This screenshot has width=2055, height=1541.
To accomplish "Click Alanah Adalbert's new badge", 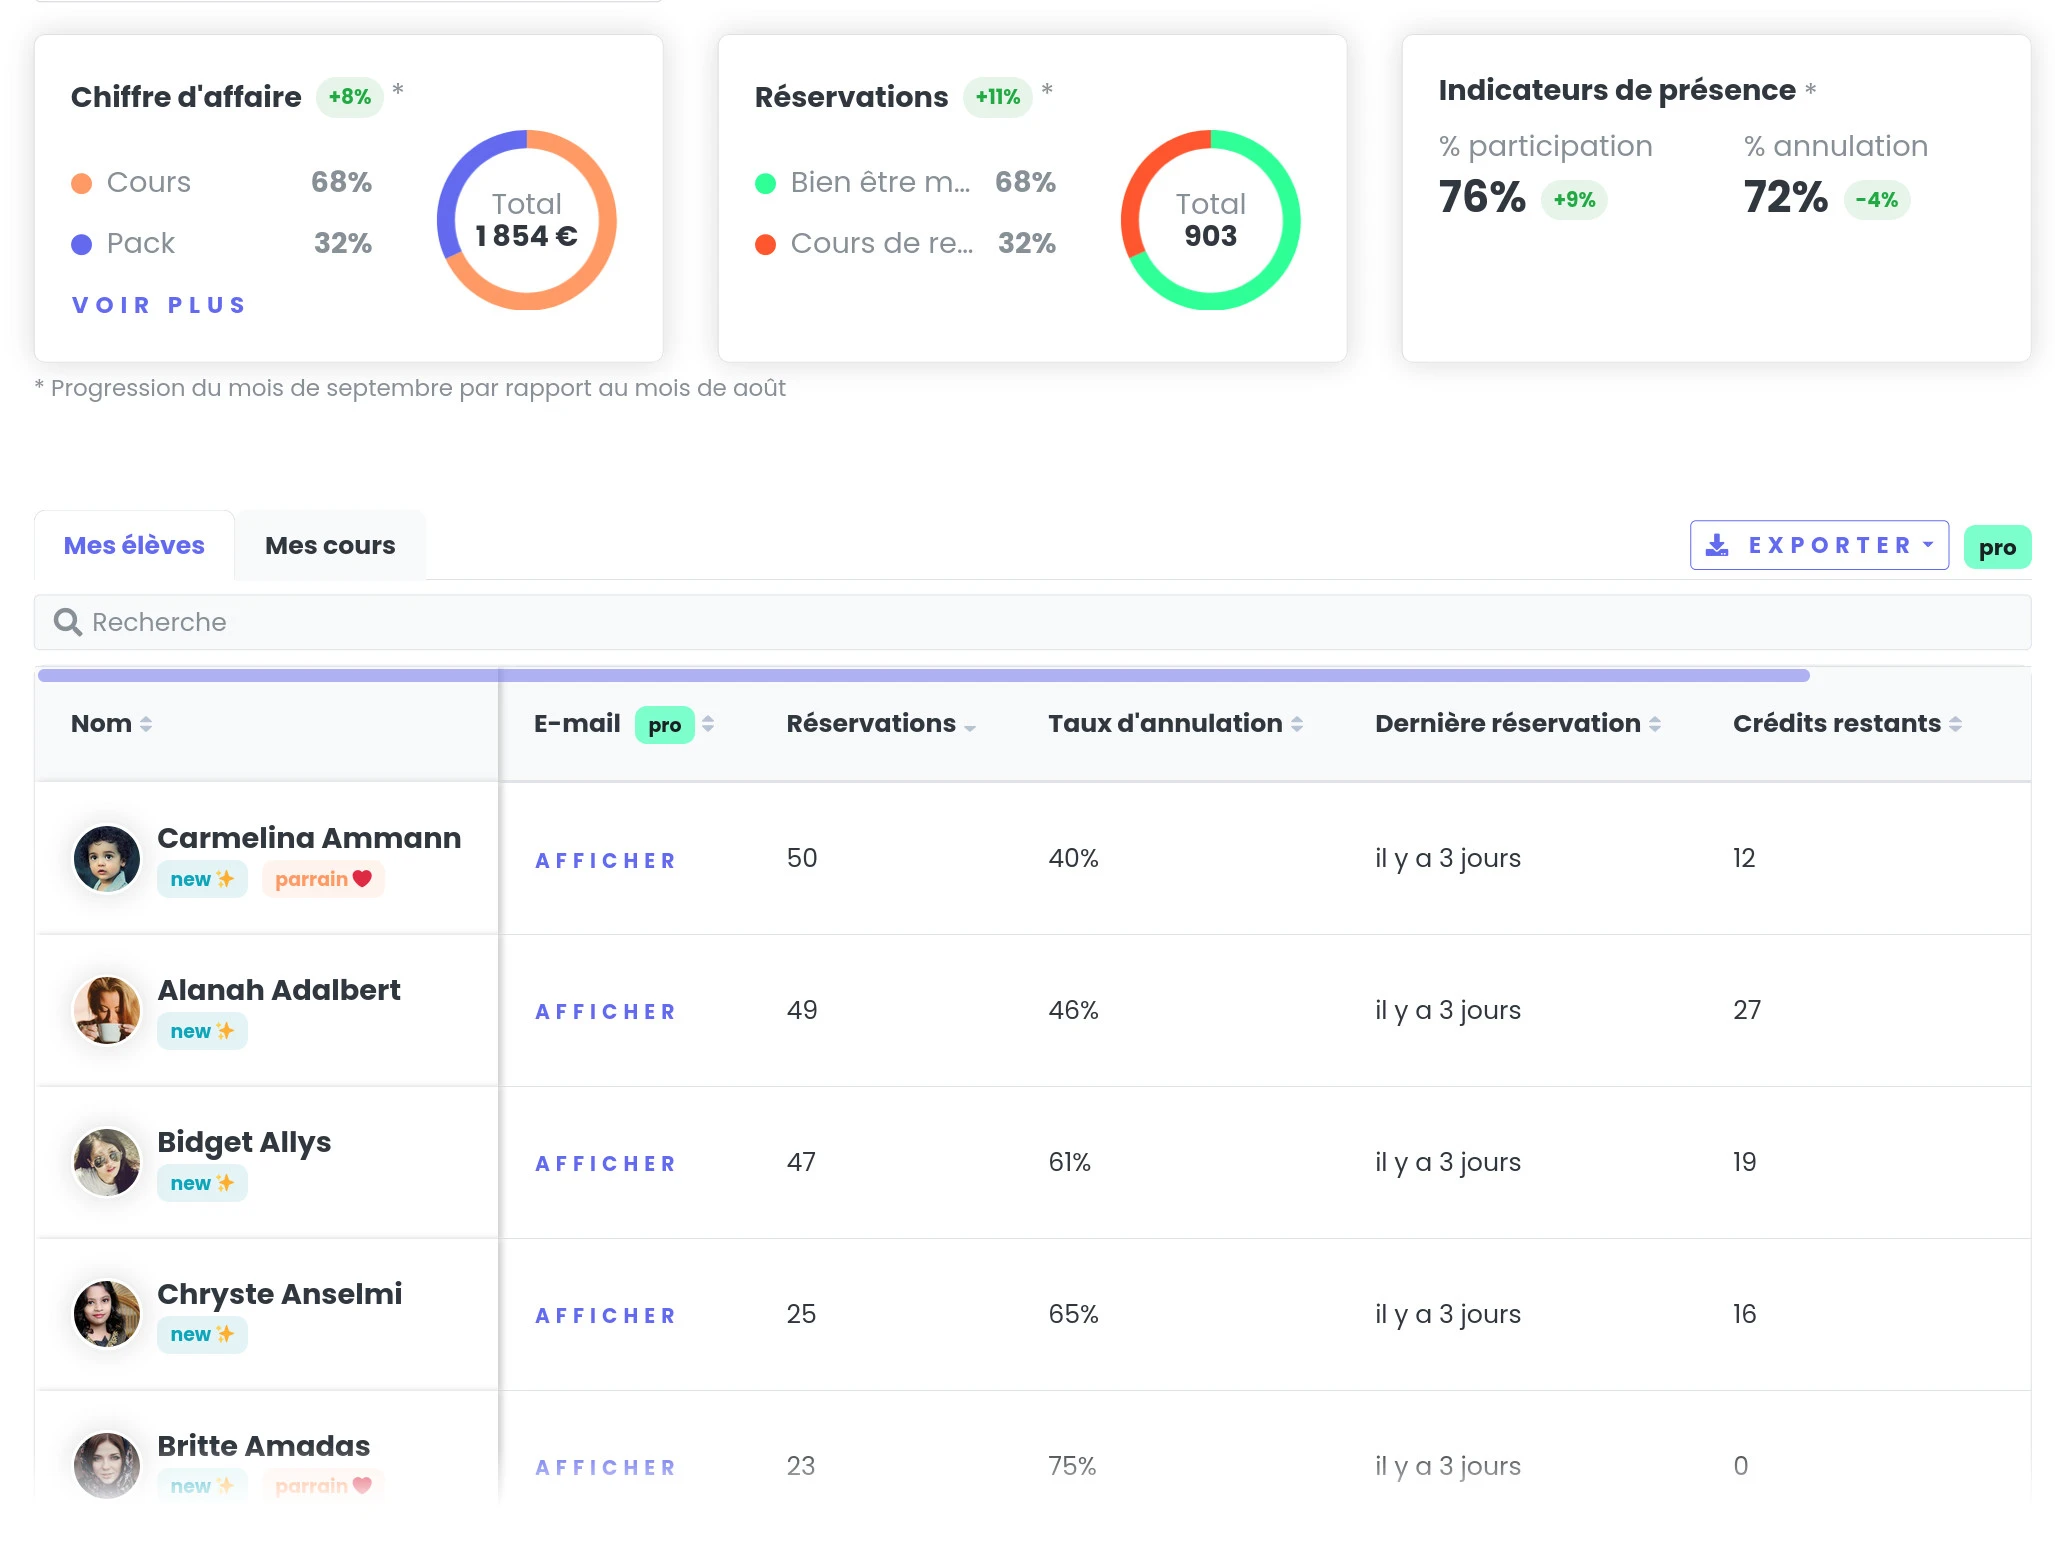I will [202, 1031].
